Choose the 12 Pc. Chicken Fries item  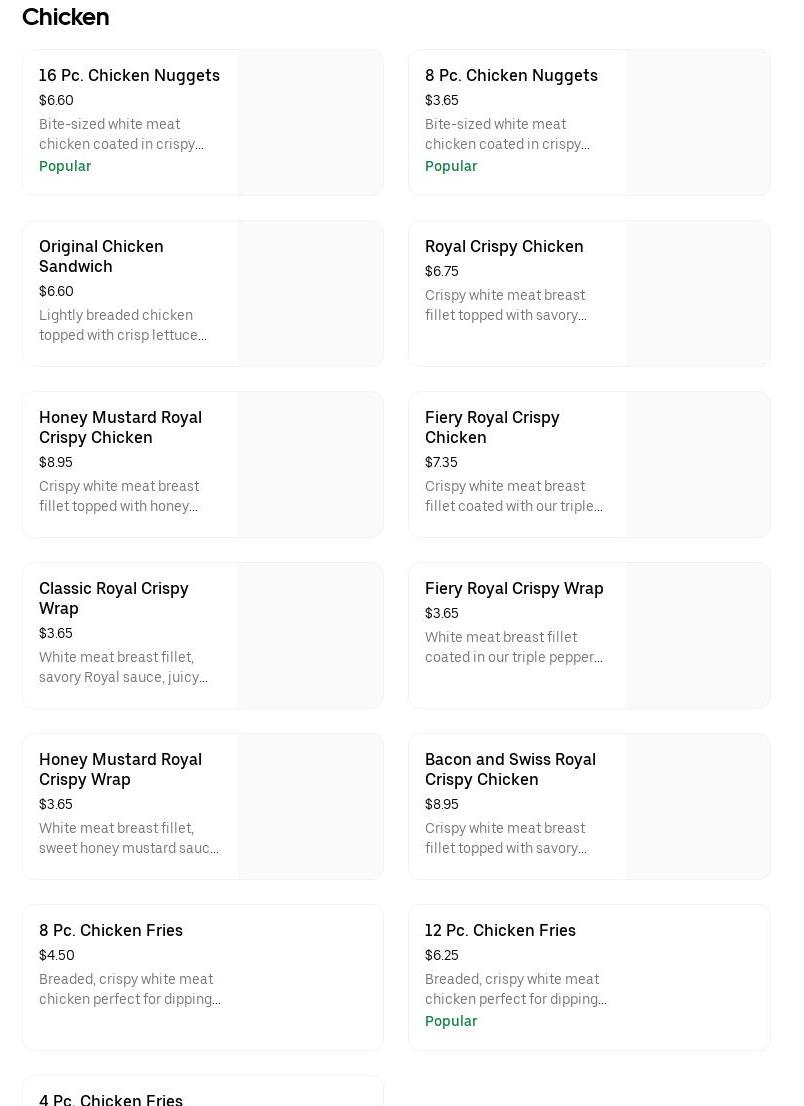[590, 978]
